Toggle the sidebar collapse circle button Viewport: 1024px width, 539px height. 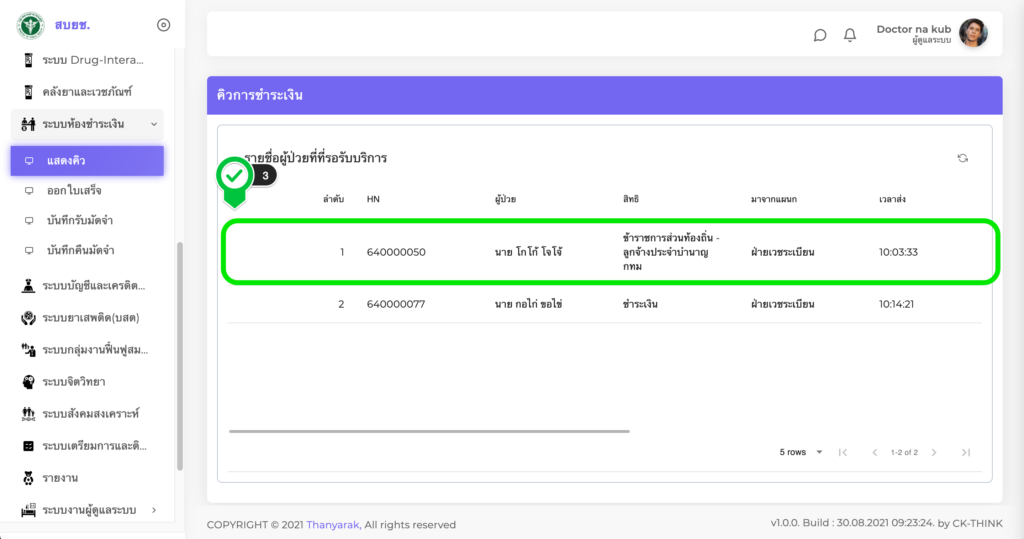pyautogui.click(x=164, y=25)
